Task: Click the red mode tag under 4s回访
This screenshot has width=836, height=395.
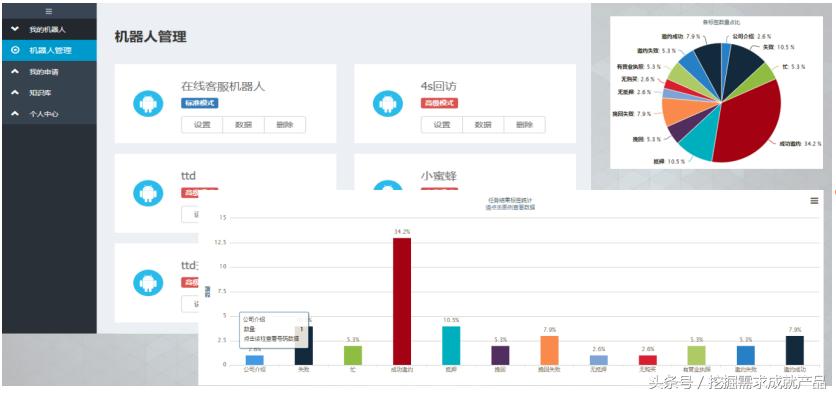Action: click(439, 103)
